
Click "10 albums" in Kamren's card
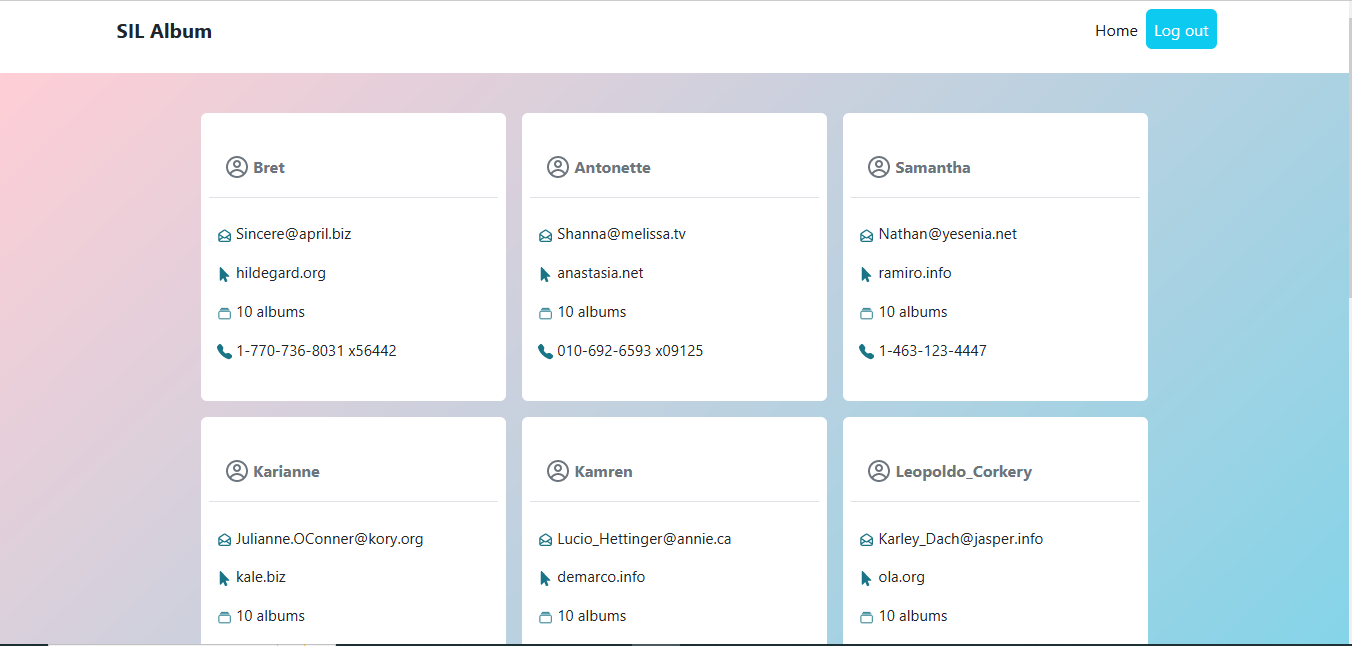[591, 616]
